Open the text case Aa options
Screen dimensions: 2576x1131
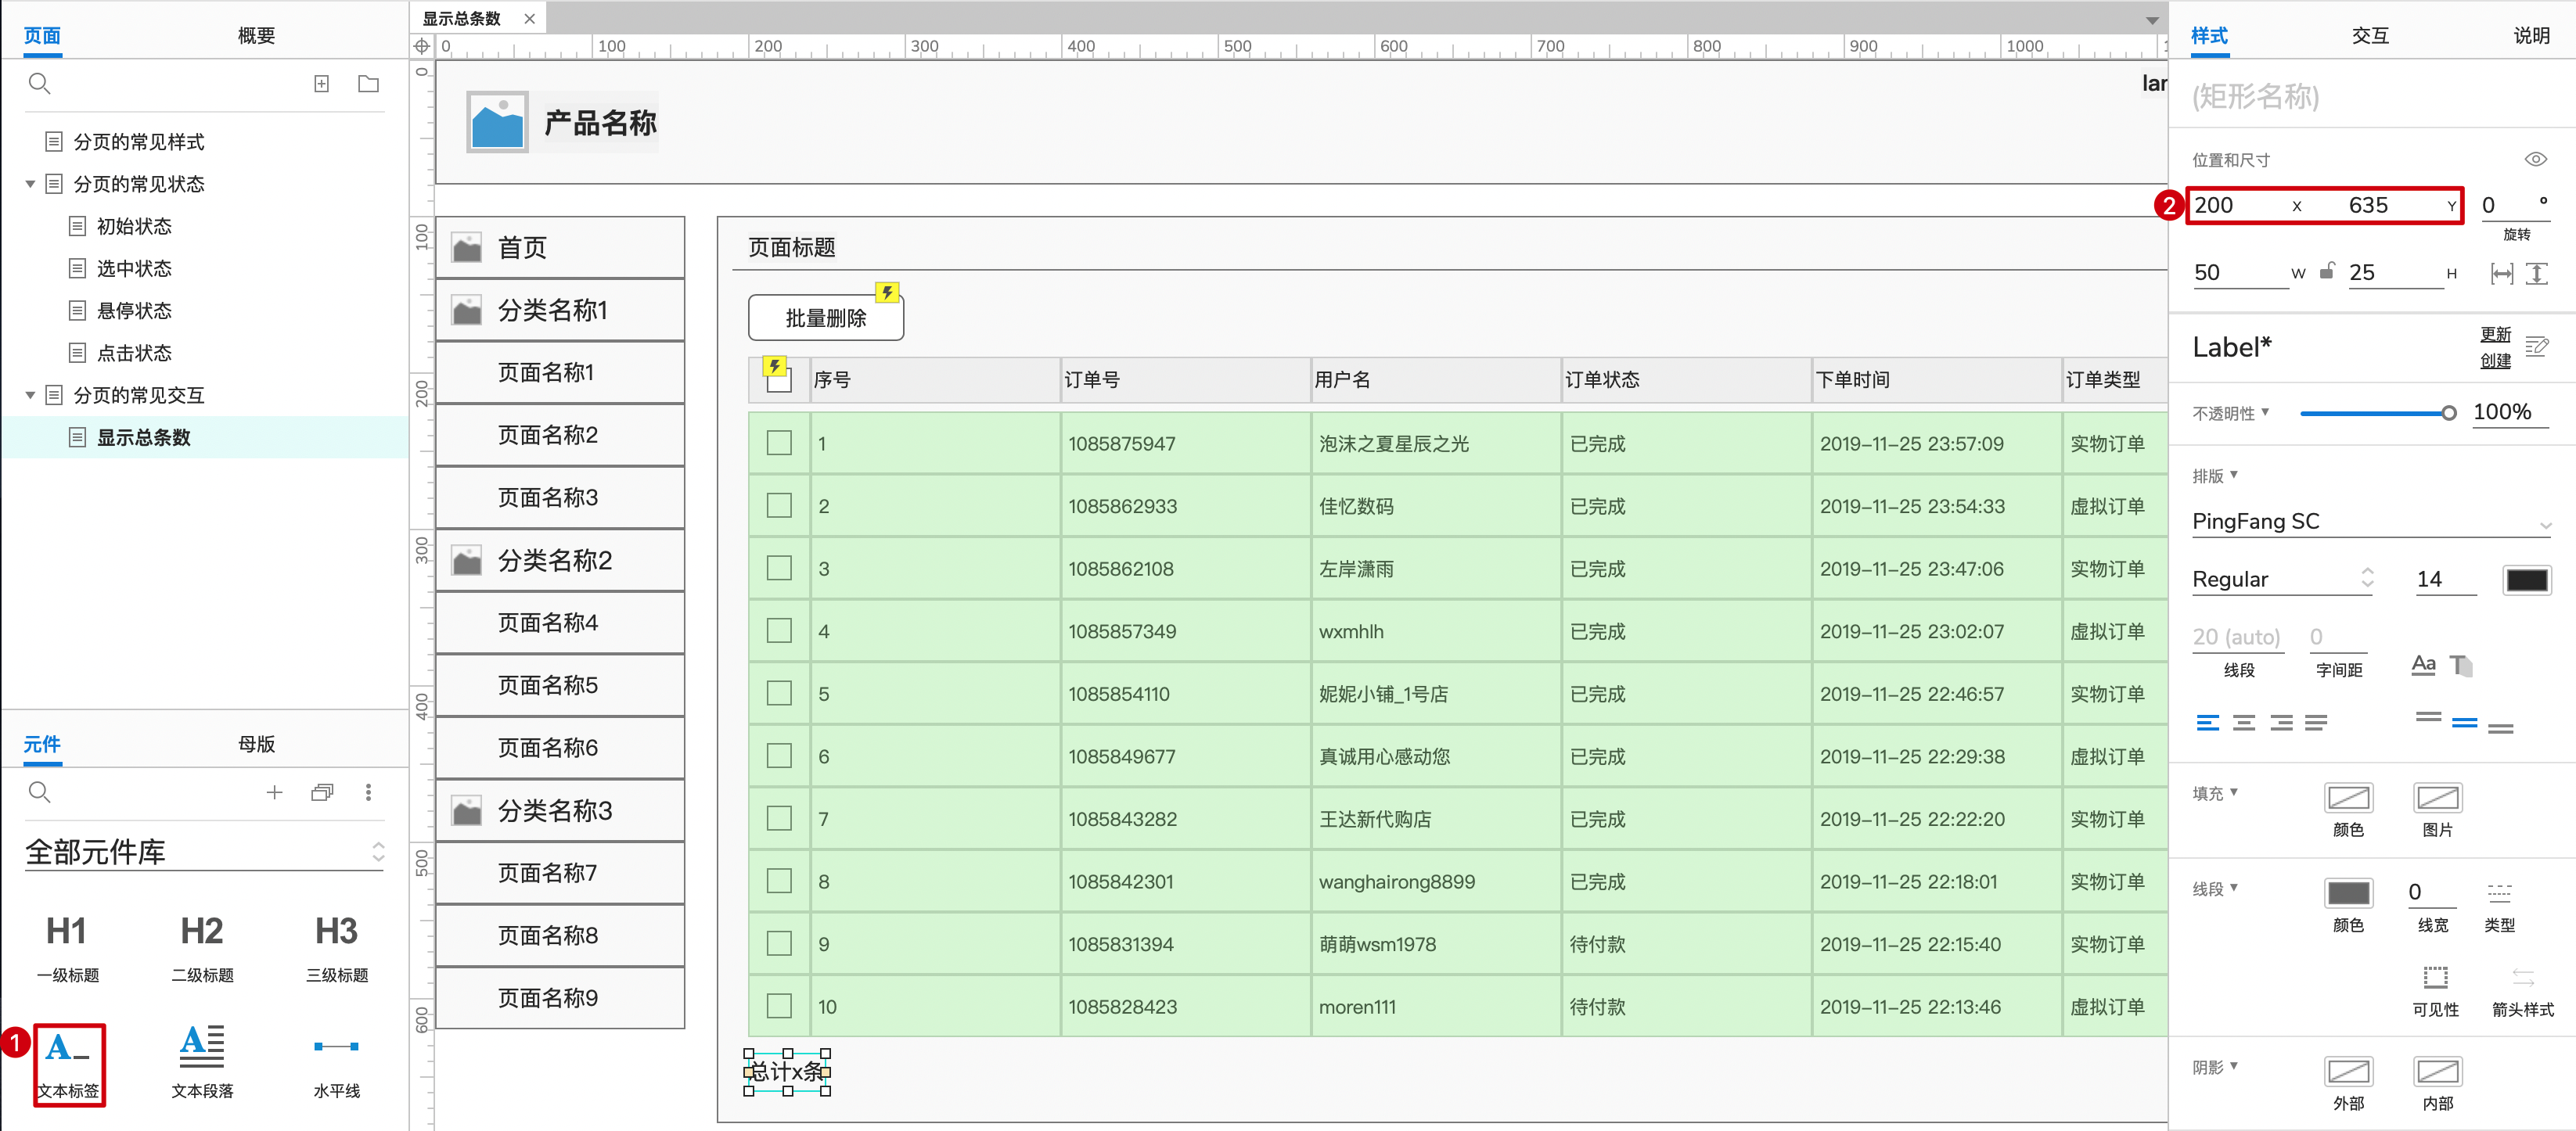[x=2424, y=665]
